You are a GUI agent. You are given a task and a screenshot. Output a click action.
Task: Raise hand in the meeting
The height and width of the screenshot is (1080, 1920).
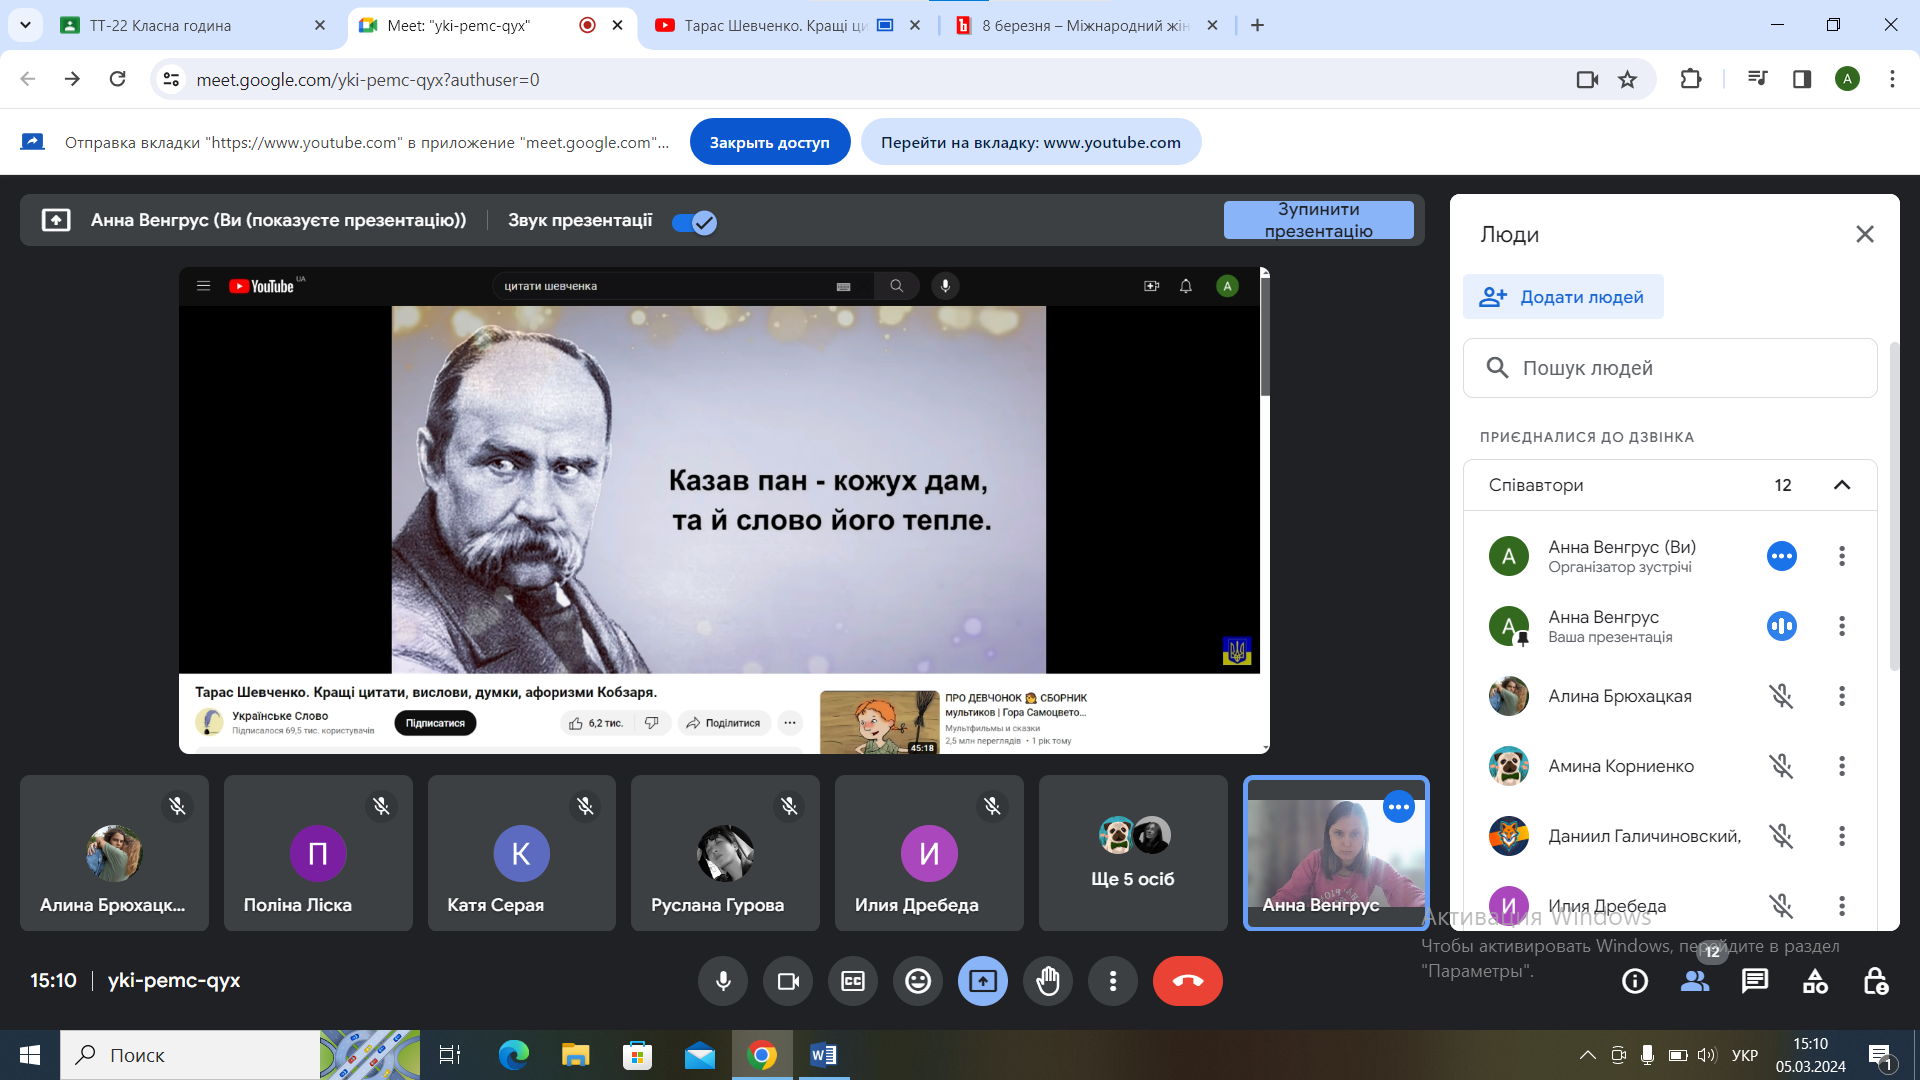pyautogui.click(x=1048, y=981)
